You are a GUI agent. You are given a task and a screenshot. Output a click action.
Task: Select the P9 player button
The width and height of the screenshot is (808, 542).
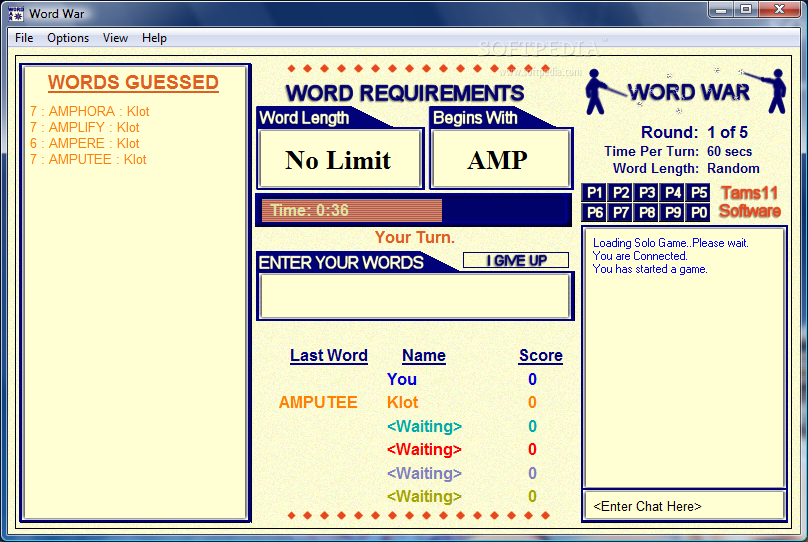pyautogui.click(x=673, y=212)
